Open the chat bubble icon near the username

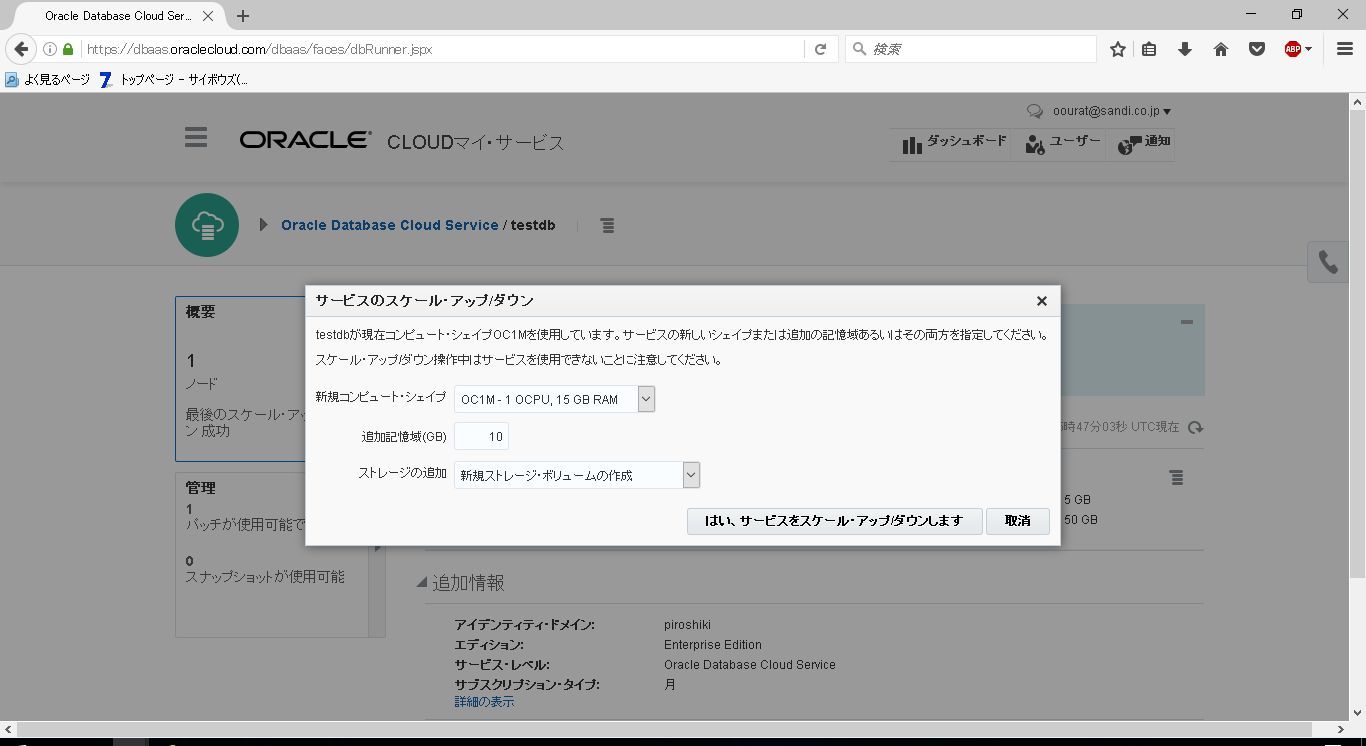1035,112
